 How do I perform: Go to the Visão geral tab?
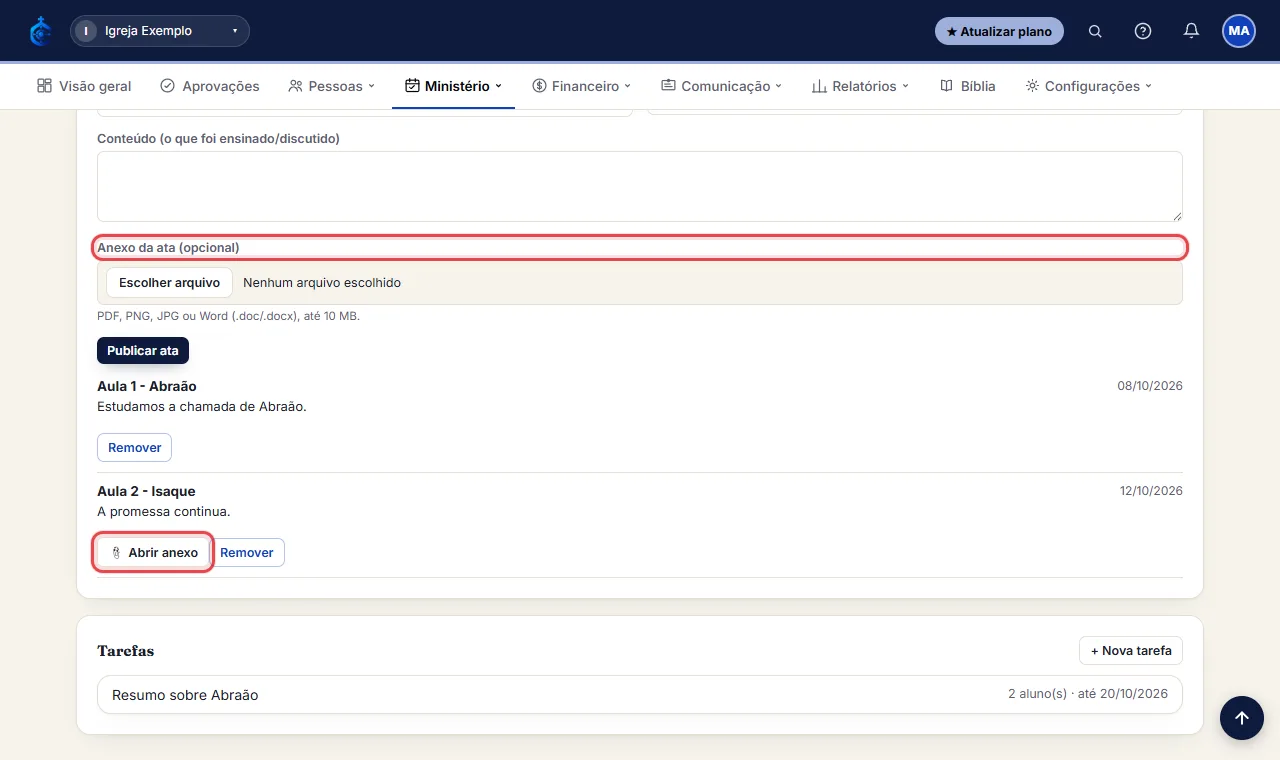[x=84, y=86]
